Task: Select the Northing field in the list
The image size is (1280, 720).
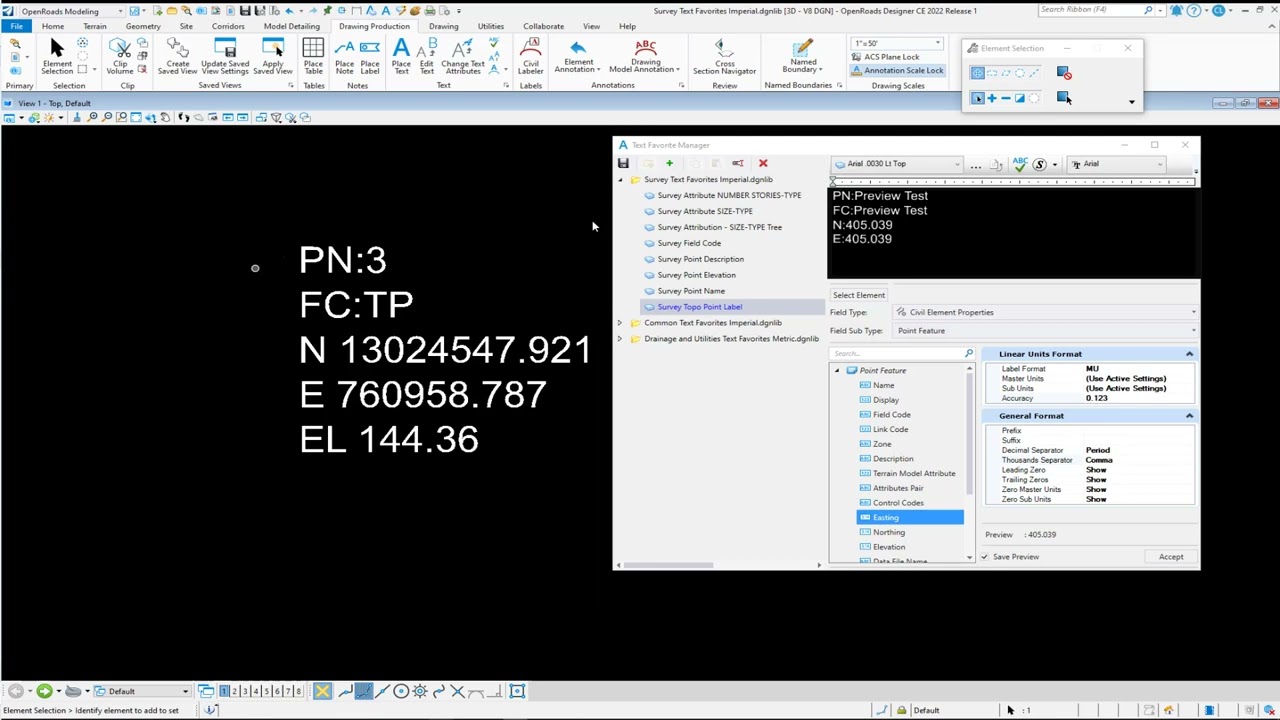Action: click(x=889, y=532)
